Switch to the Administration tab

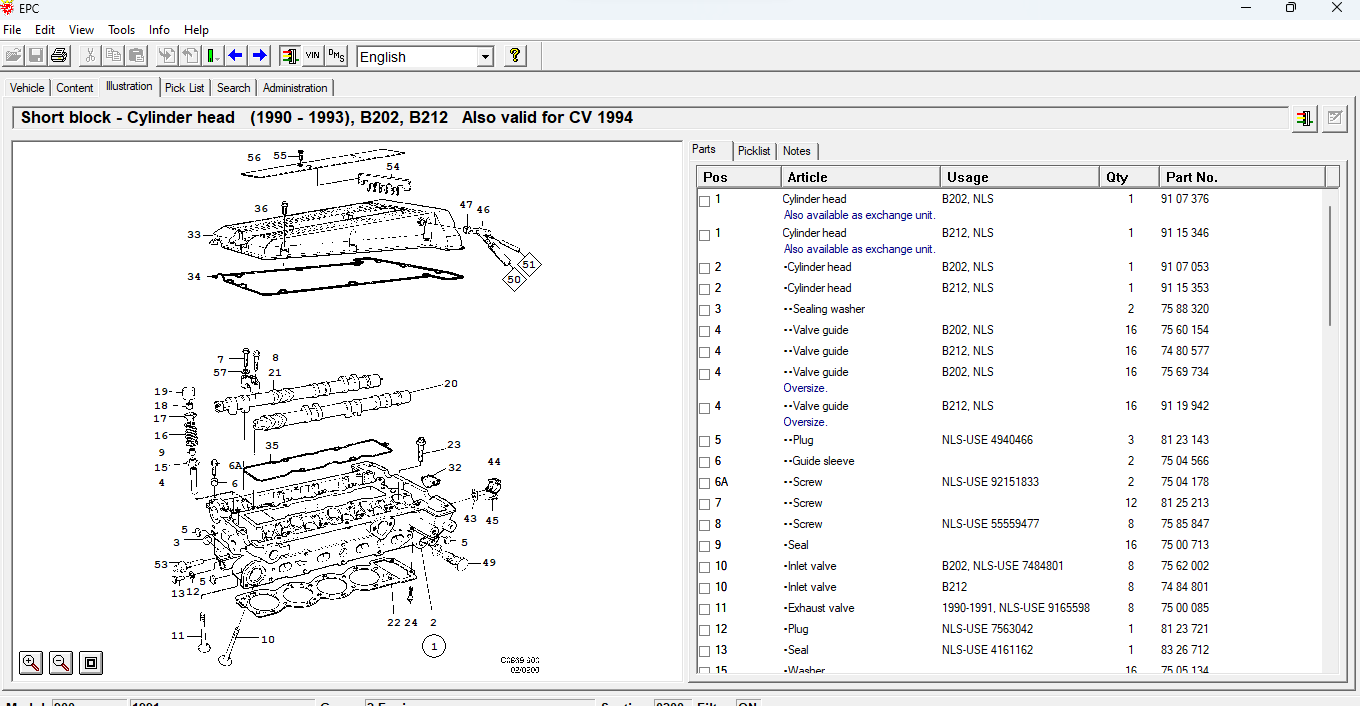click(x=295, y=88)
